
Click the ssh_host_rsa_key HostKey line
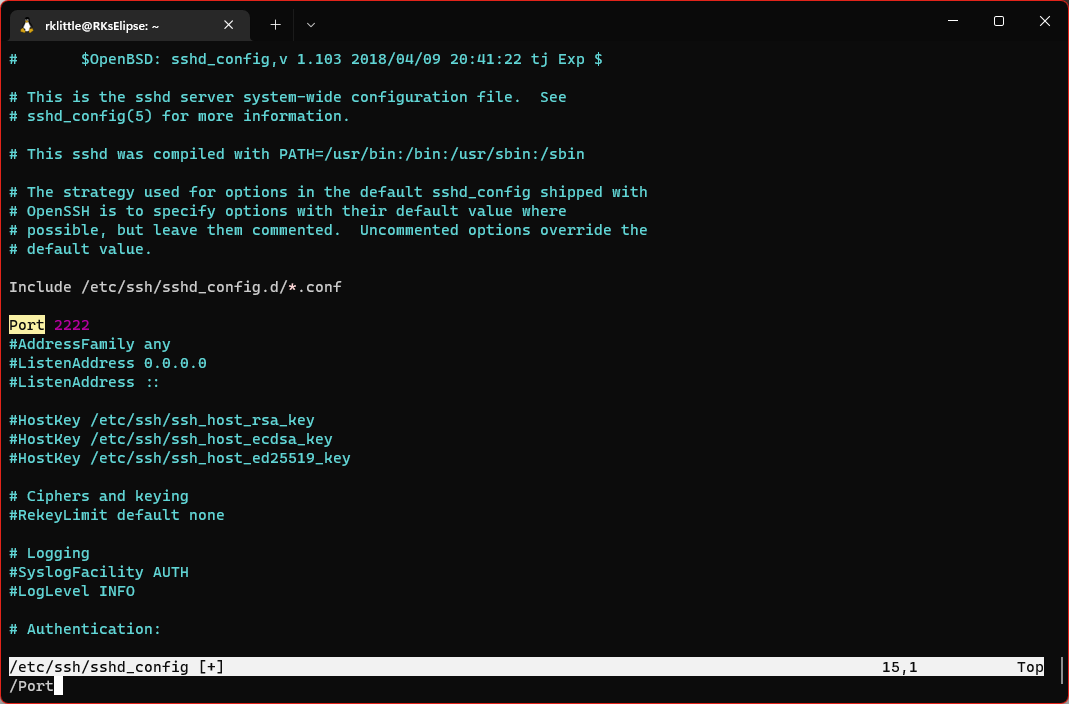tap(162, 420)
